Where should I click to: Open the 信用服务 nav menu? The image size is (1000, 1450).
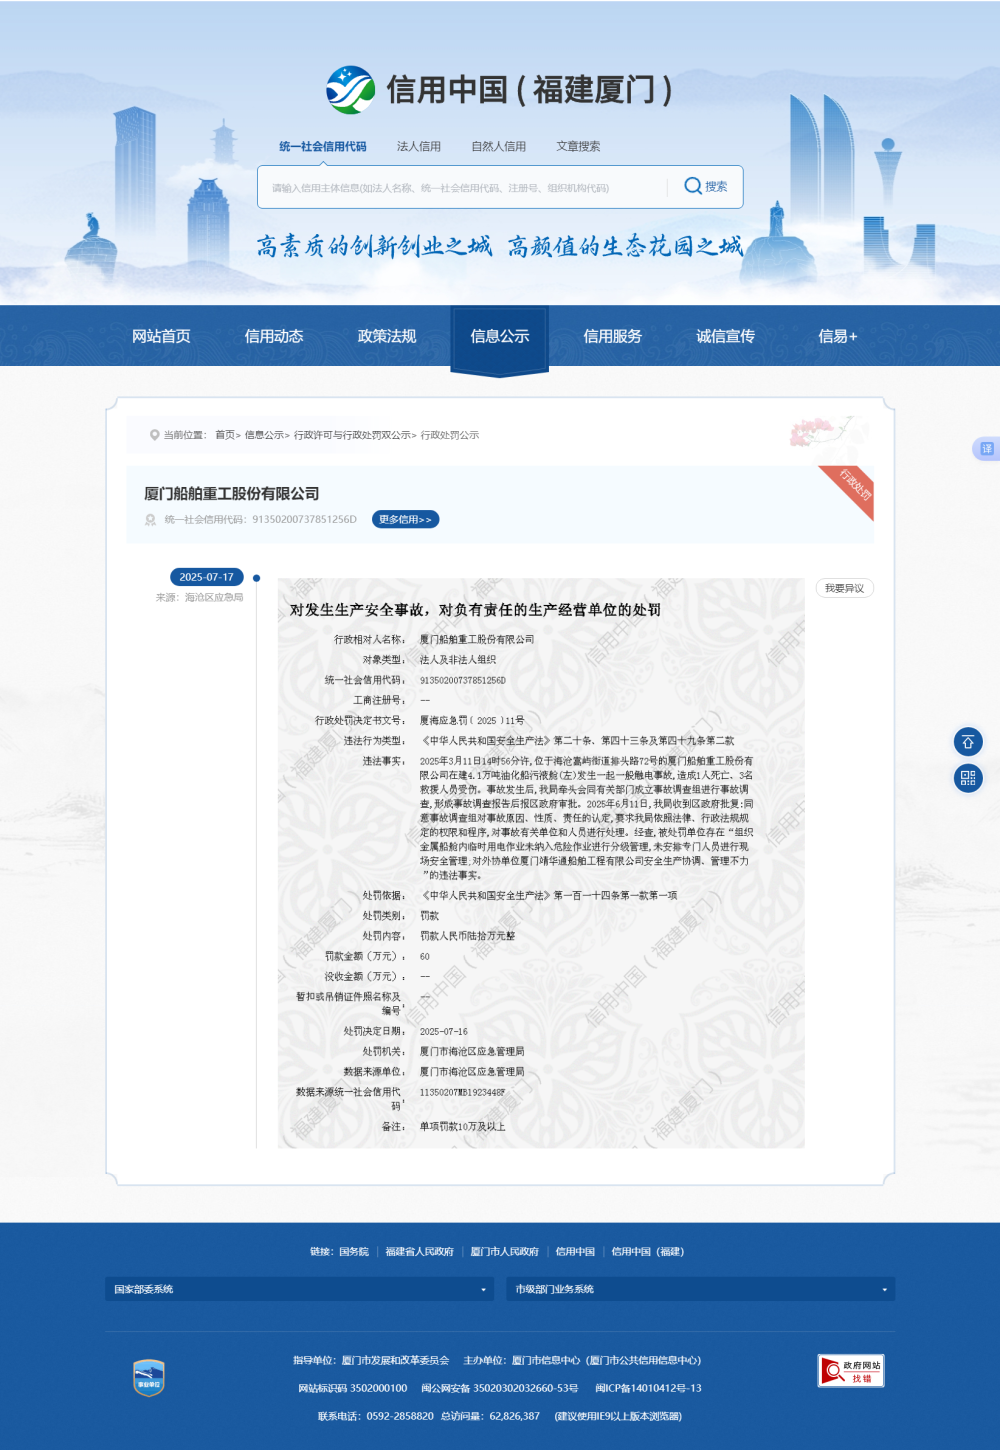tap(613, 336)
